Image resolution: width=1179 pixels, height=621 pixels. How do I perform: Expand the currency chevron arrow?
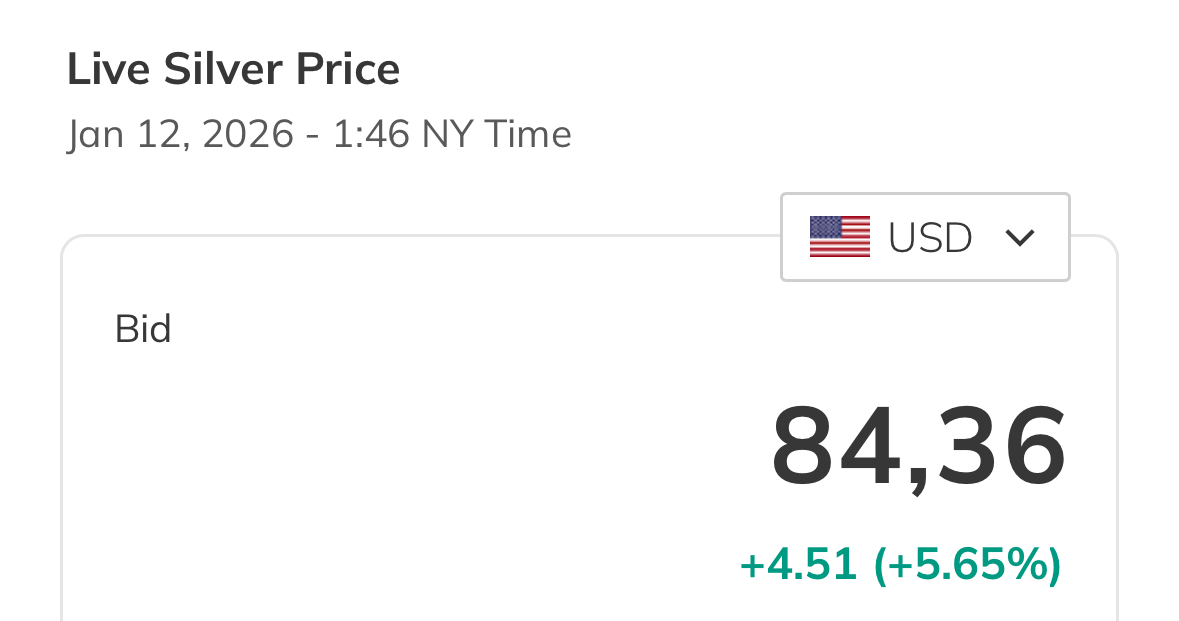click(1018, 238)
